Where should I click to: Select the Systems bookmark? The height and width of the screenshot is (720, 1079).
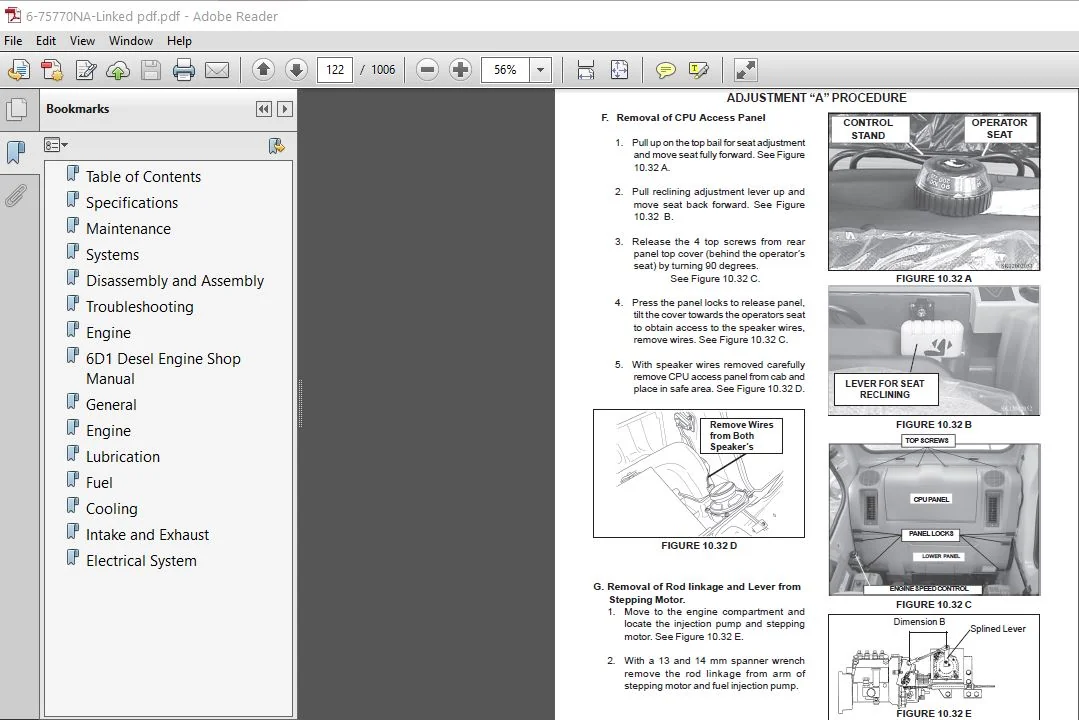pos(112,255)
